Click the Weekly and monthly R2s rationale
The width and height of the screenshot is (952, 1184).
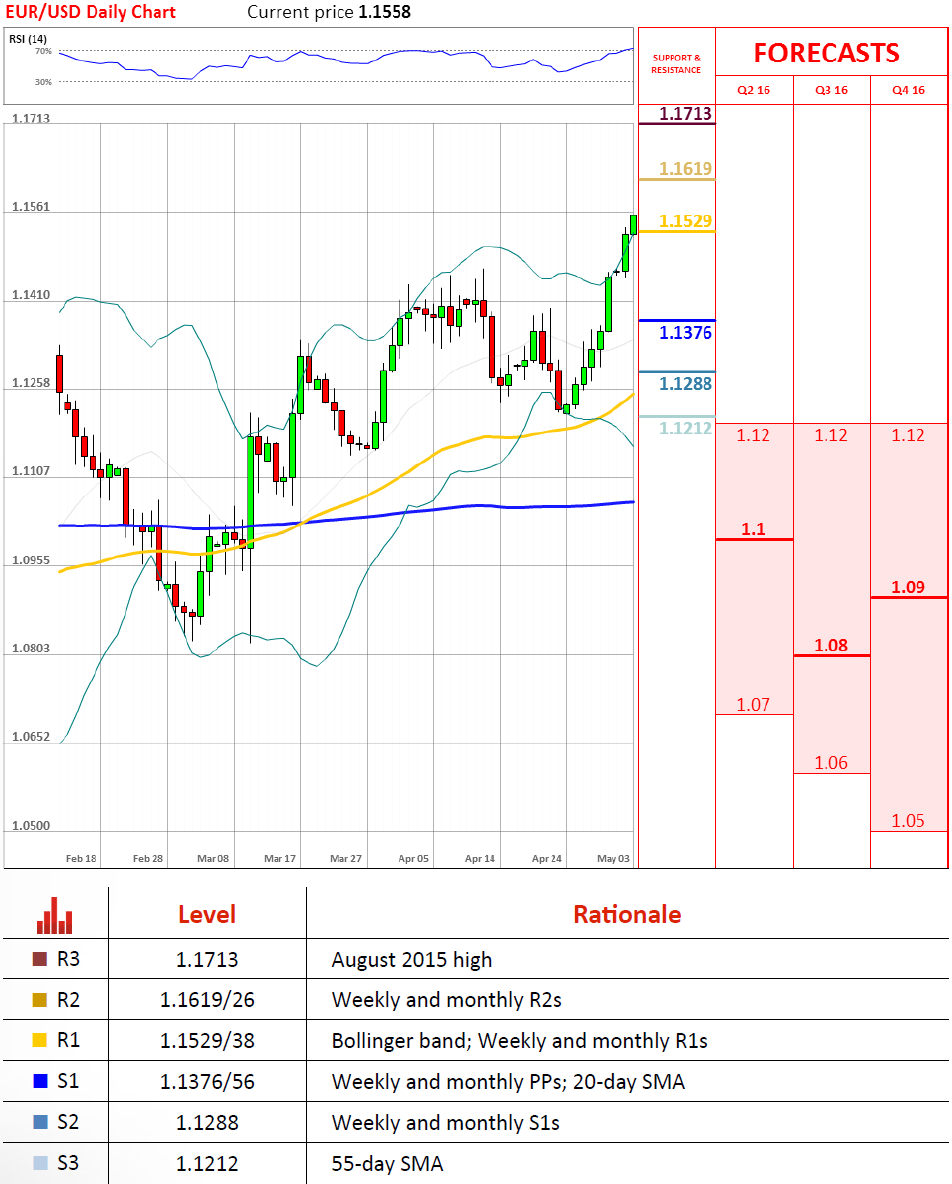point(447,1000)
